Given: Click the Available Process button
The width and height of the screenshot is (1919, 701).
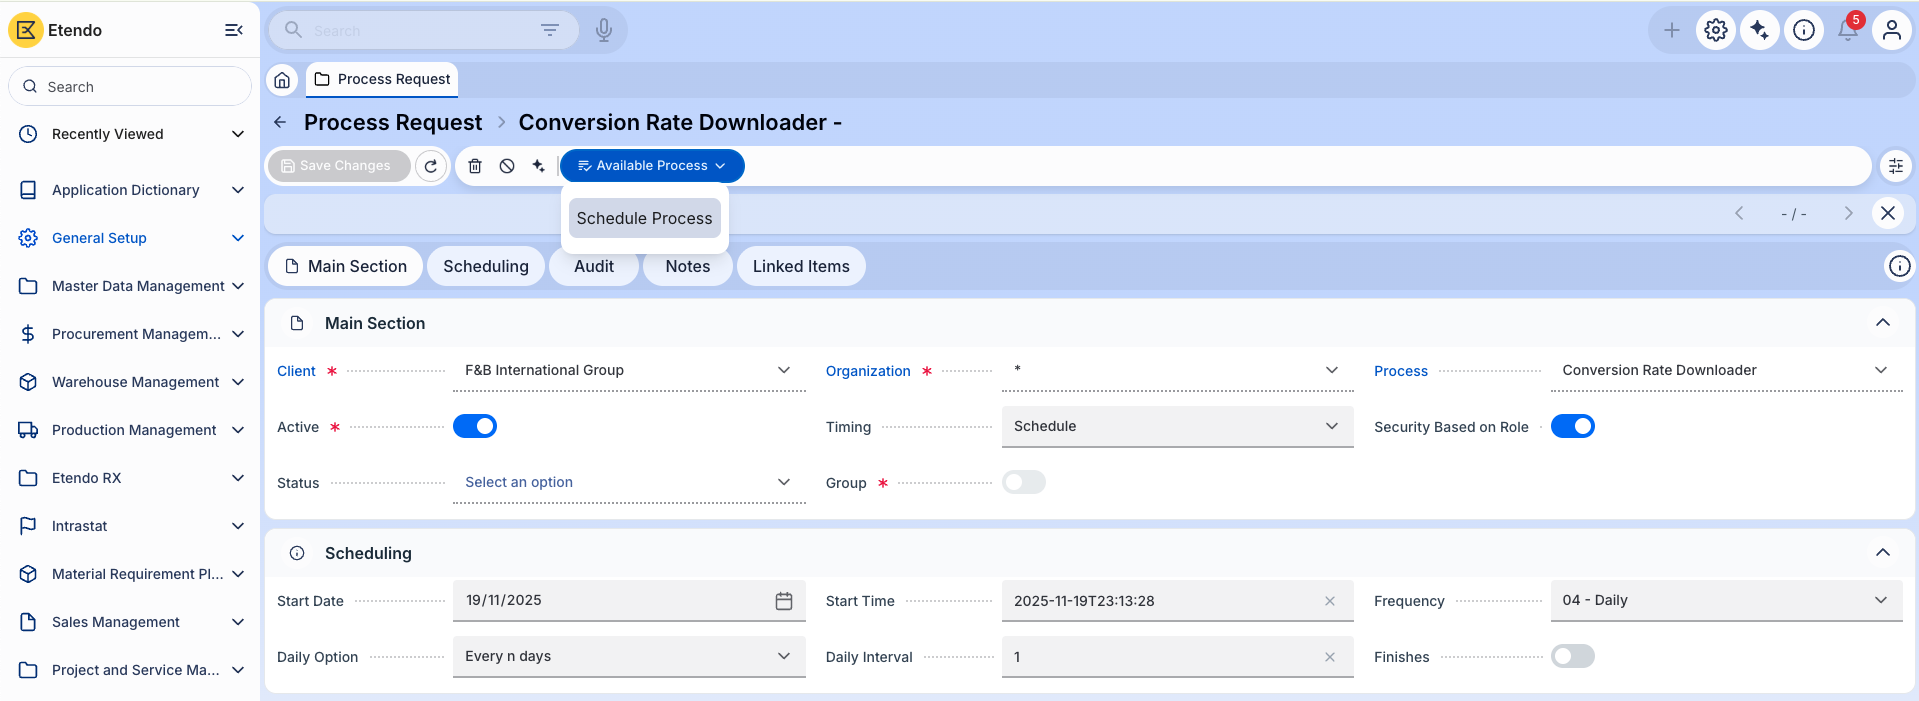Looking at the screenshot, I should click(x=652, y=166).
